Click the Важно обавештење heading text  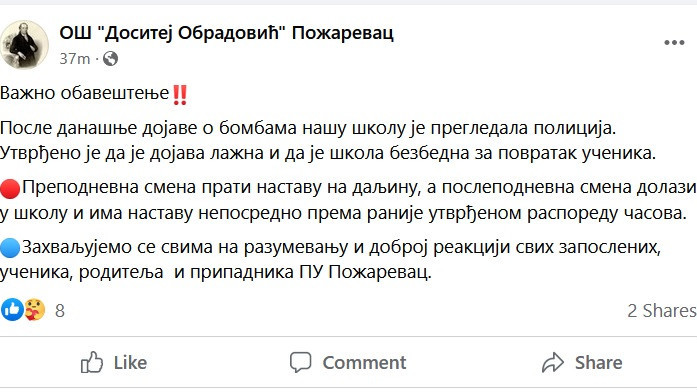pos(84,93)
